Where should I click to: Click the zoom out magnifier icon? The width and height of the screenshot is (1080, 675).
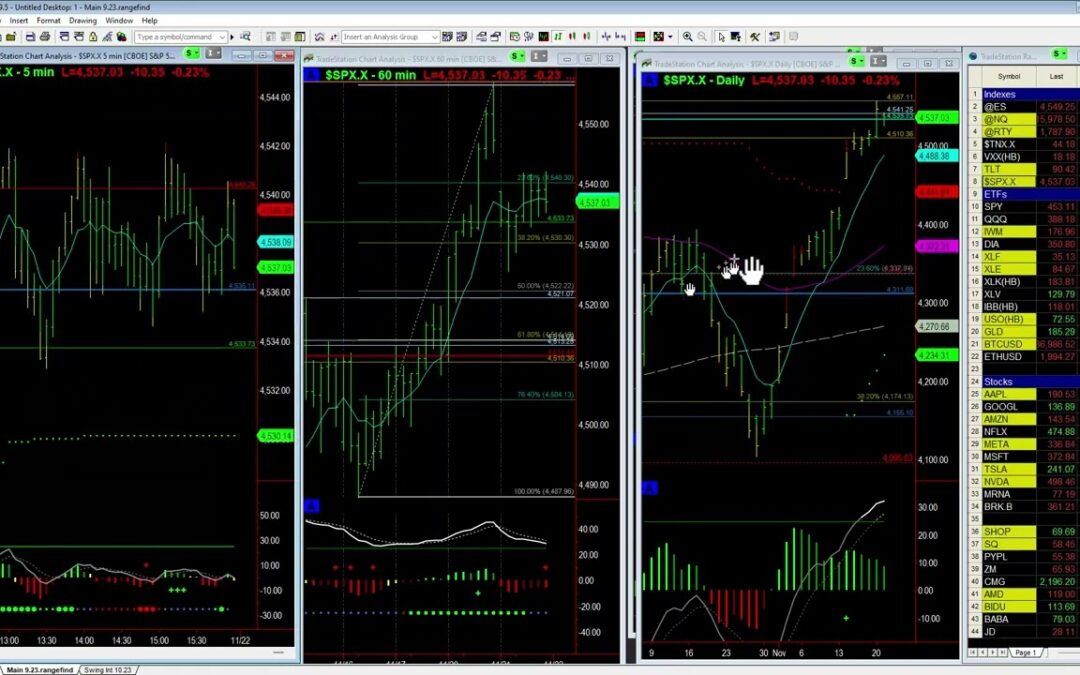(702, 37)
